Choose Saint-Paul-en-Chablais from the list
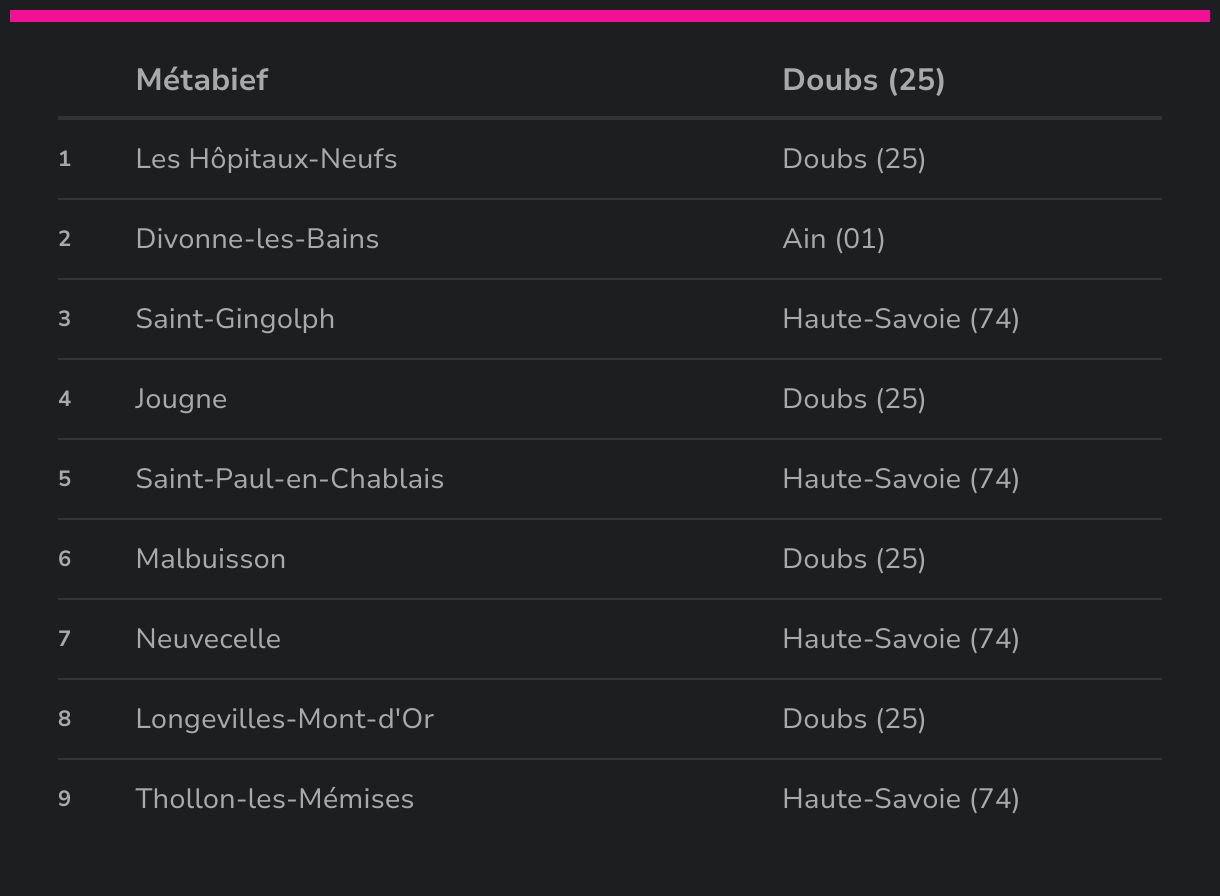 point(290,479)
